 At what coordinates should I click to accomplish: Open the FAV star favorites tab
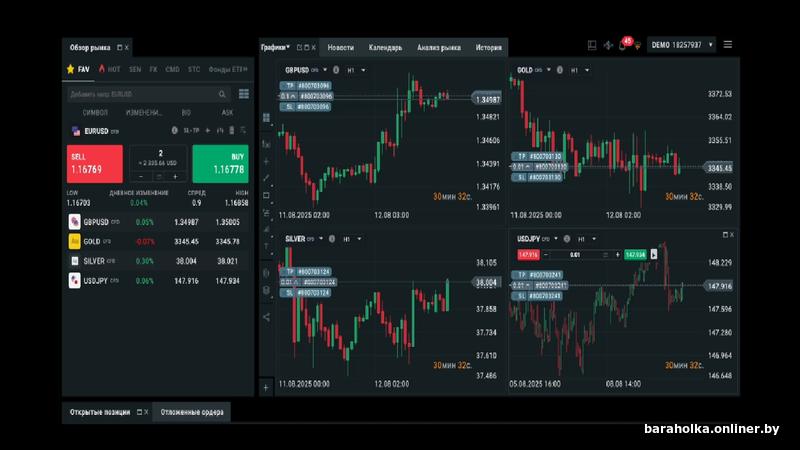click(x=78, y=69)
